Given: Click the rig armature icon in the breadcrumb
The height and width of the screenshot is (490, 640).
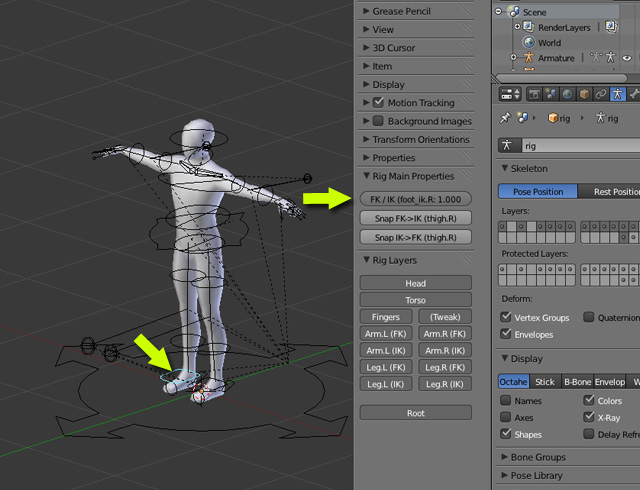Looking at the screenshot, I should pos(600,118).
